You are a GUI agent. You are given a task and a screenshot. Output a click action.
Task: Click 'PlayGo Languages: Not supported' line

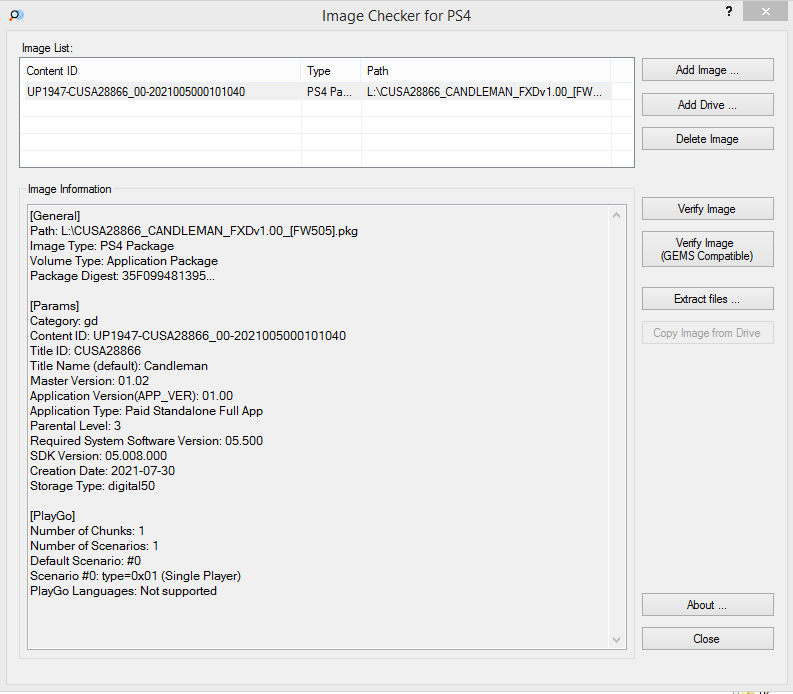click(123, 591)
